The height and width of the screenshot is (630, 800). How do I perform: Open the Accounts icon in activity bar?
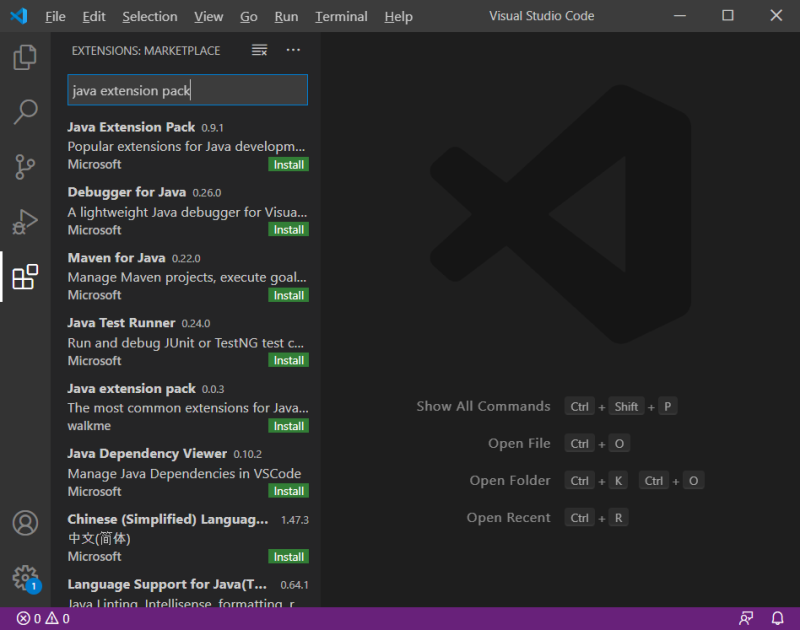tap(25, 523)
